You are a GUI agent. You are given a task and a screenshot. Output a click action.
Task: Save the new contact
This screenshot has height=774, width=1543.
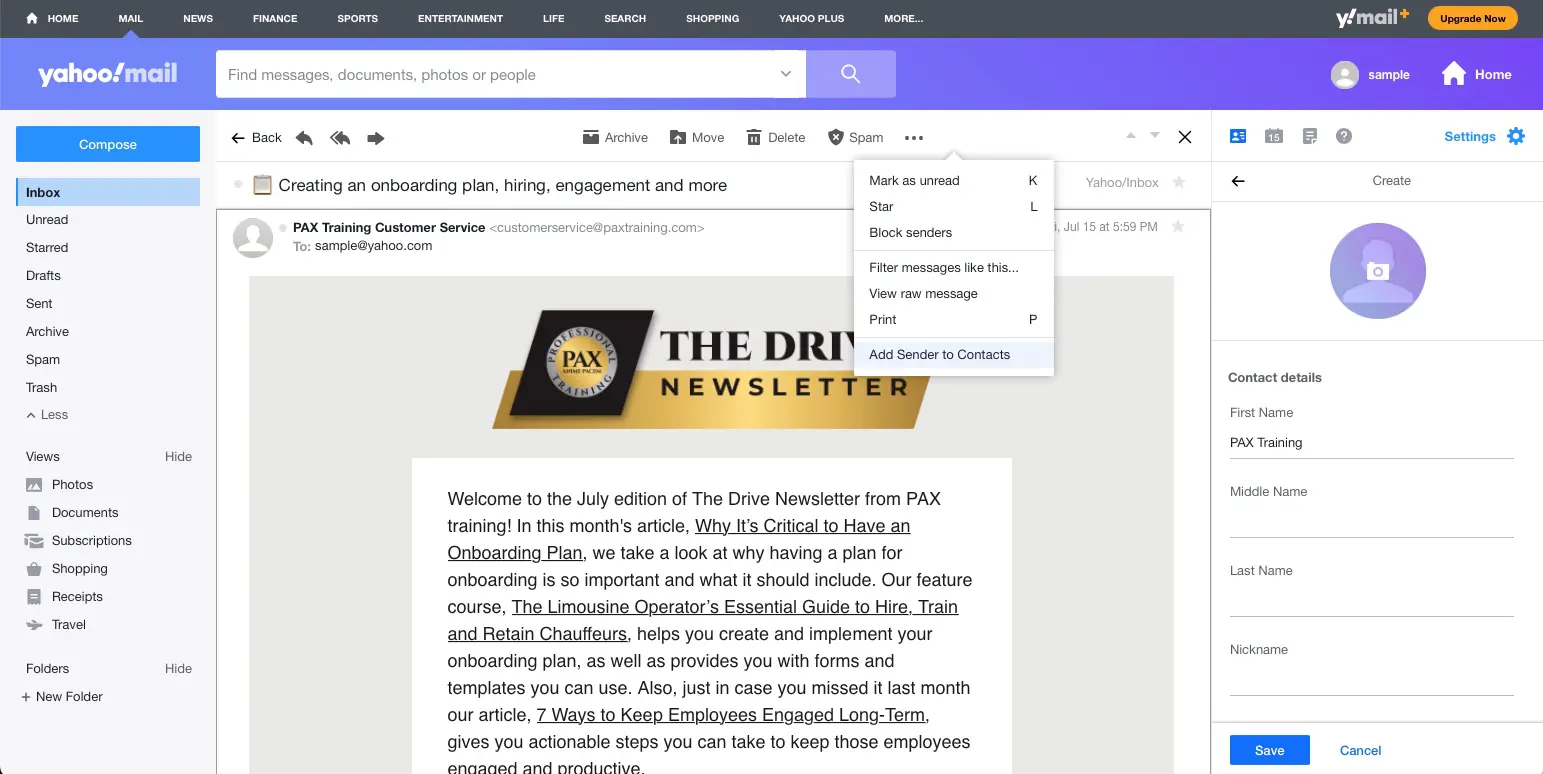coord(1269,750)
